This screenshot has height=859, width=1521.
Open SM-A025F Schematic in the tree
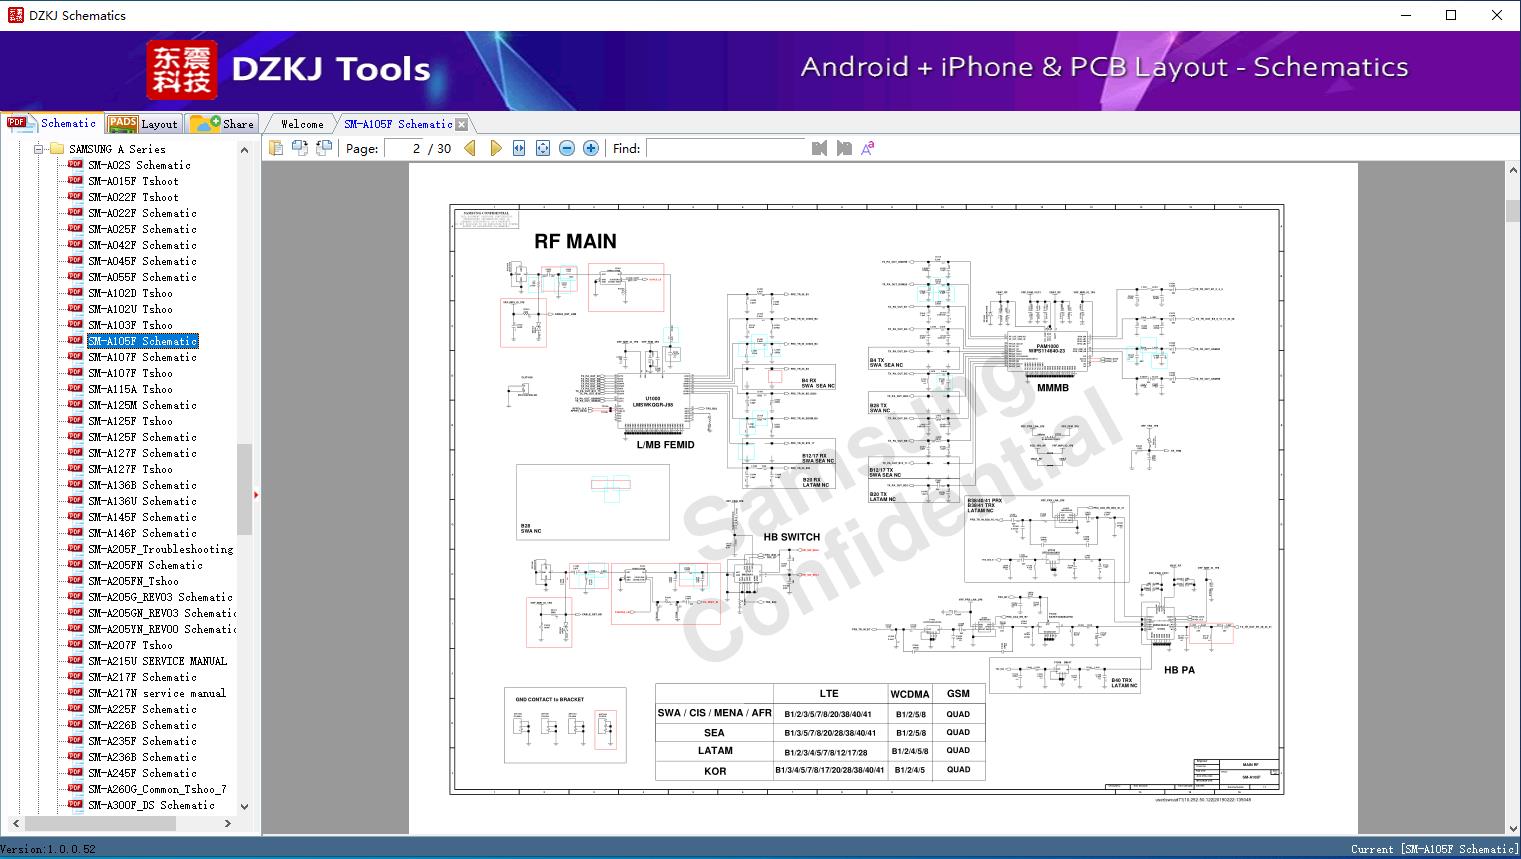tap(142, 229)
